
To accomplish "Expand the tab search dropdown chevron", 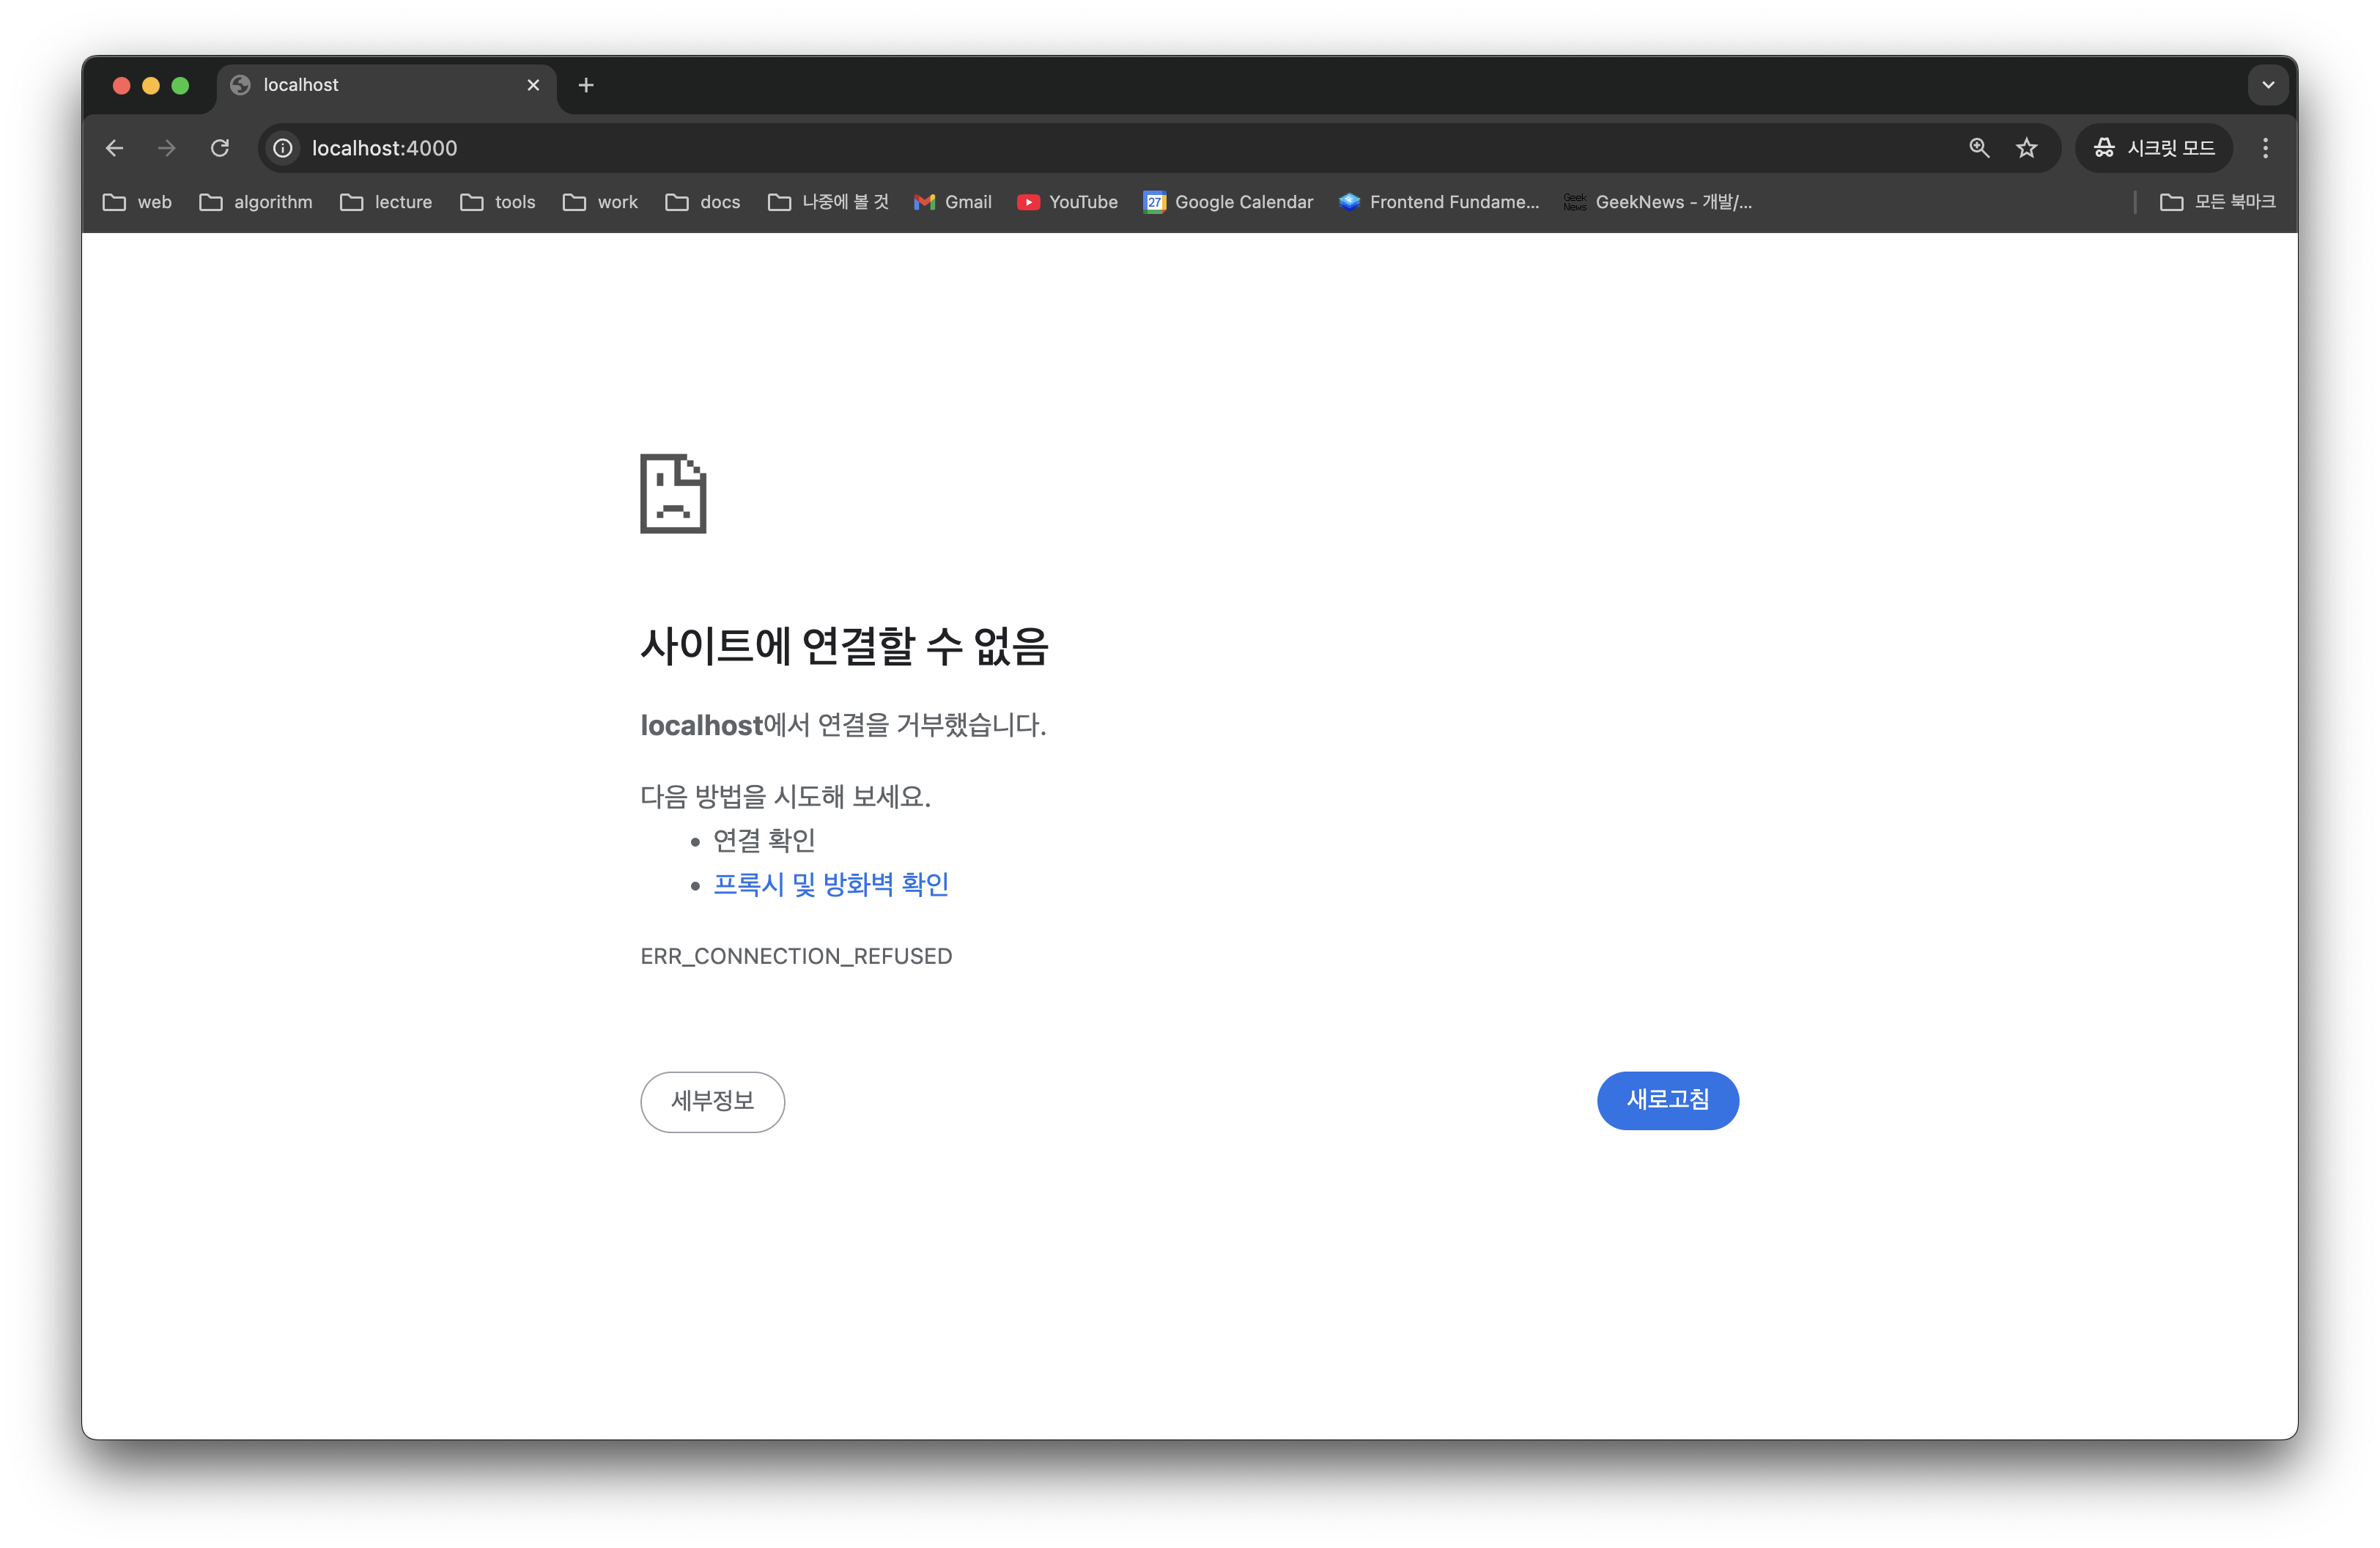I will 2268,85.
